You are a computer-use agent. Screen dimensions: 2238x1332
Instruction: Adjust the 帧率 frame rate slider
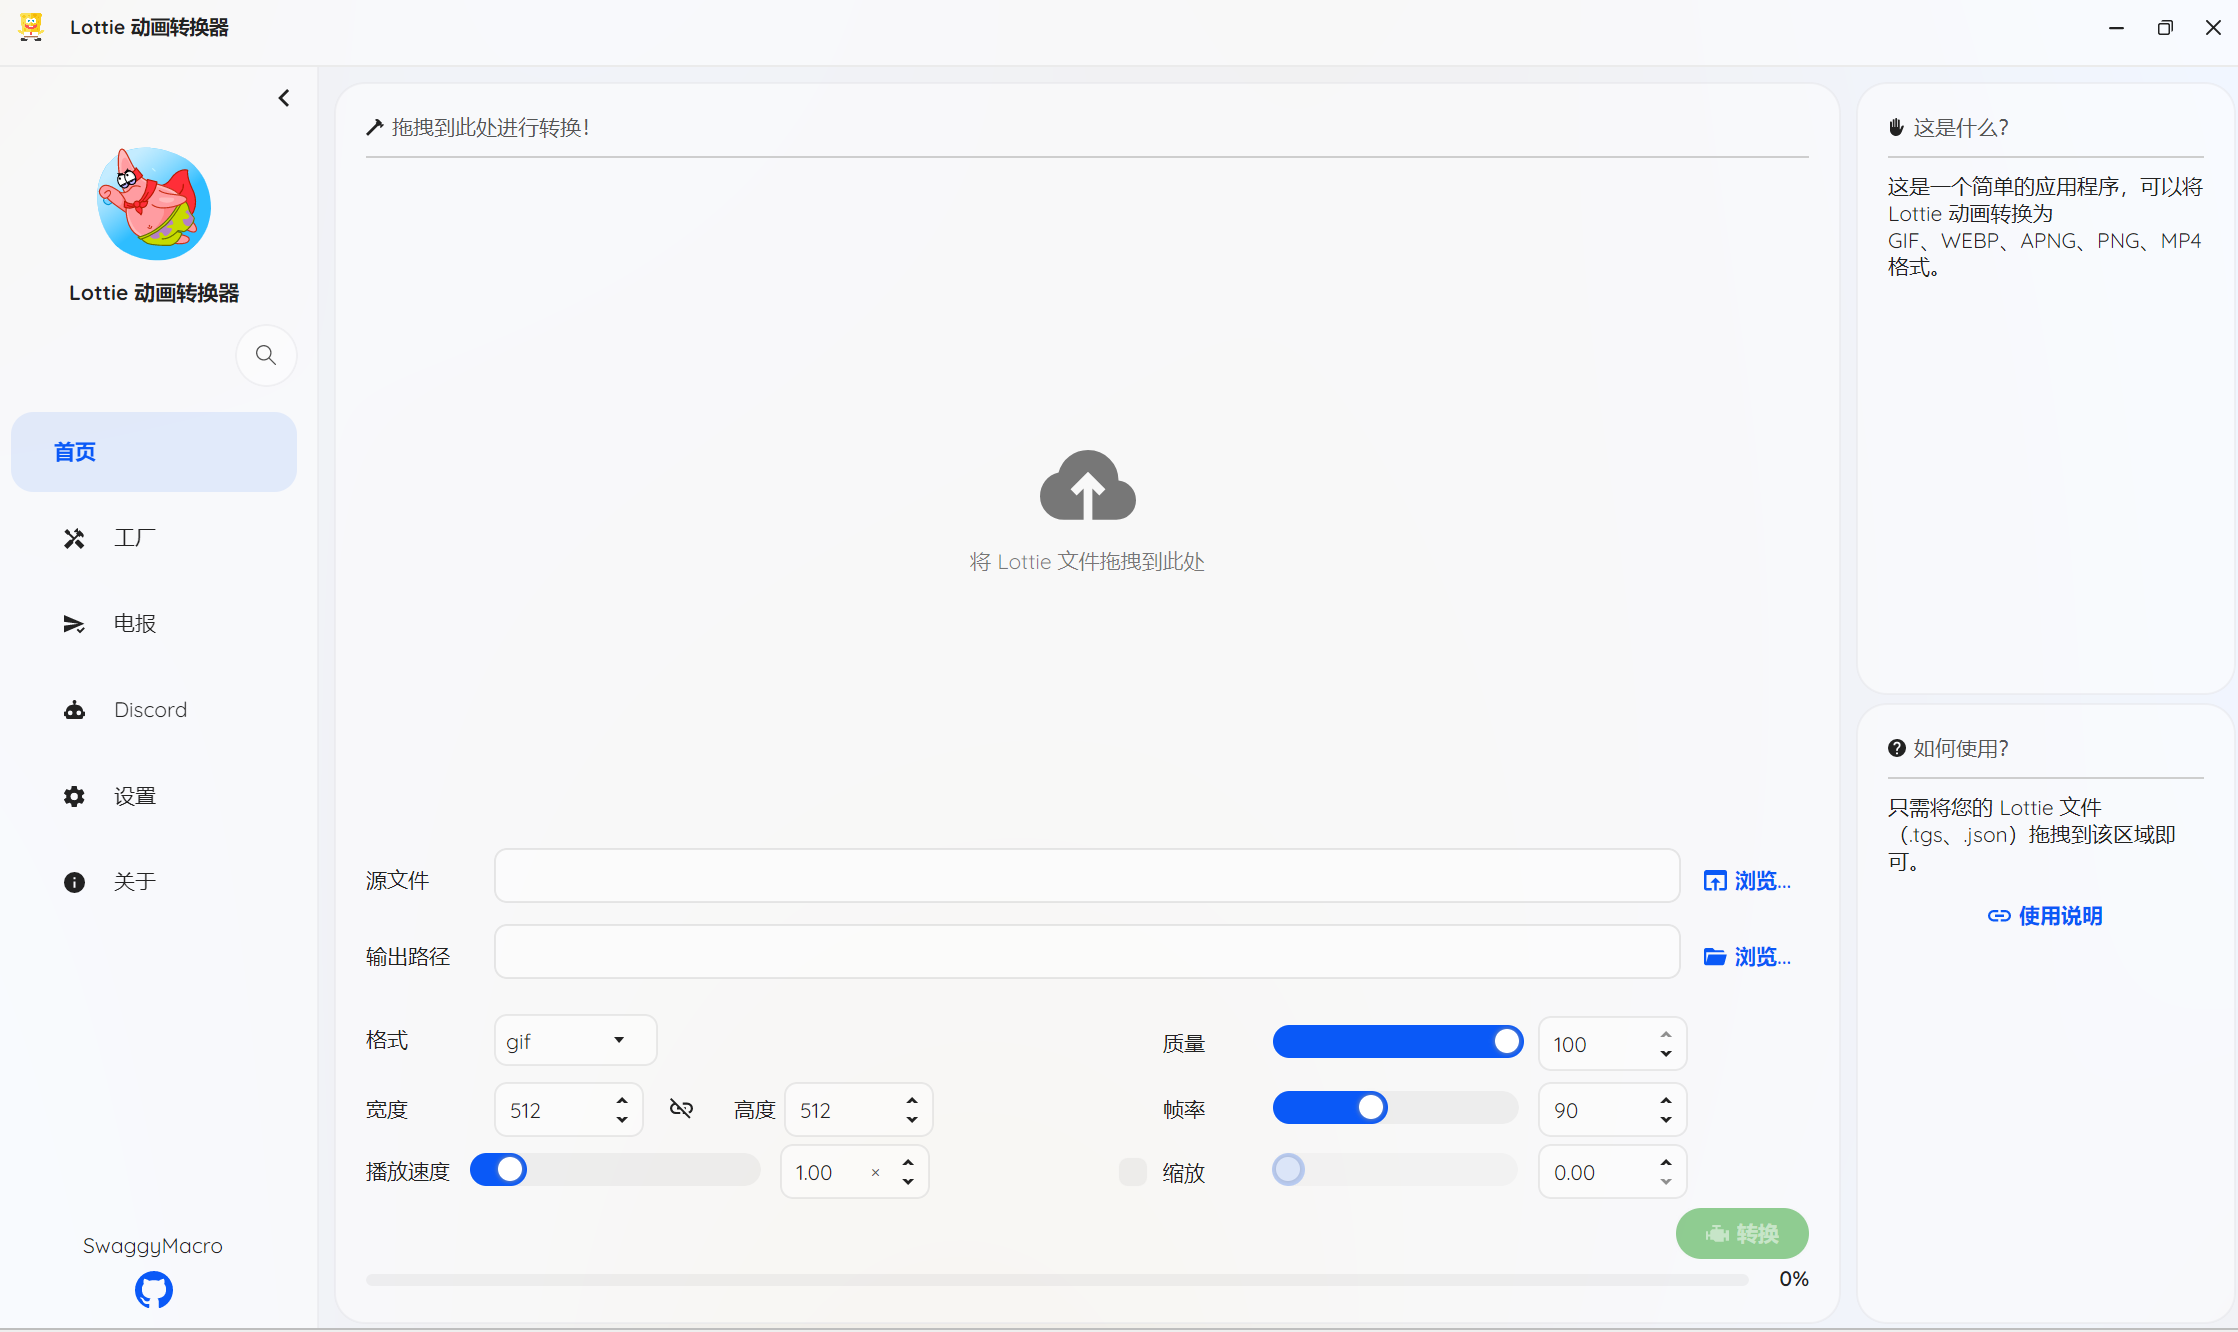point(1371,1108)
